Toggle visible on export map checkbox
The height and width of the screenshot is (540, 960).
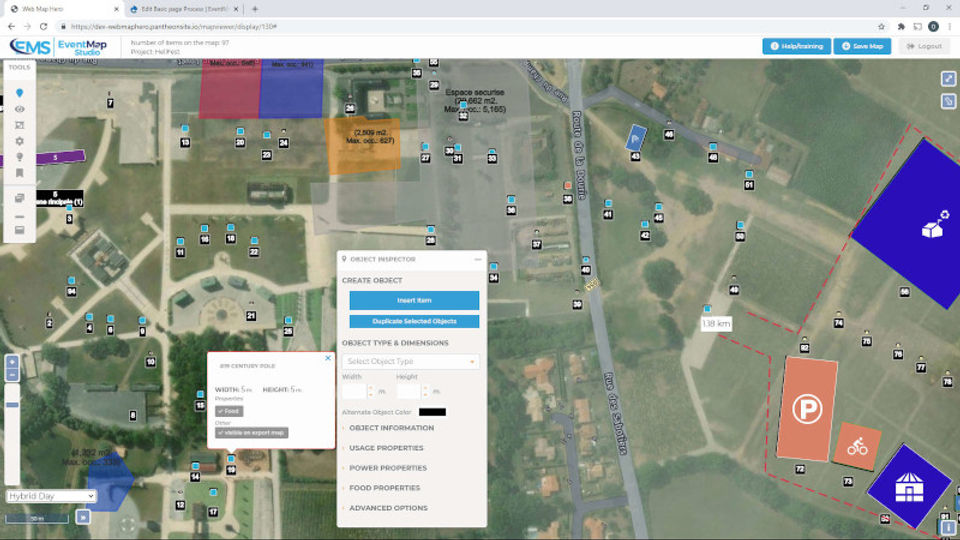click(x=251, y=433)
